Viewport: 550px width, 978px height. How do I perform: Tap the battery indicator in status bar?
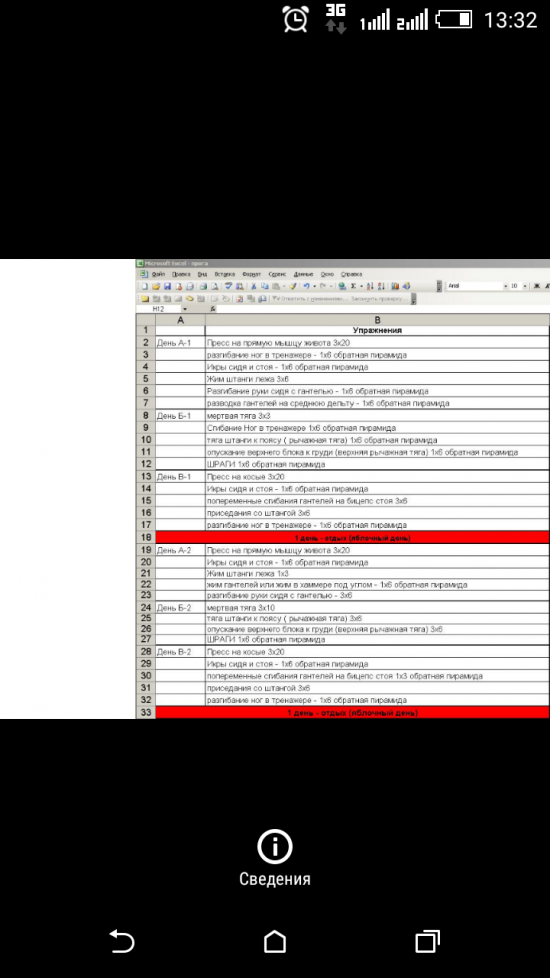[454, 19]
